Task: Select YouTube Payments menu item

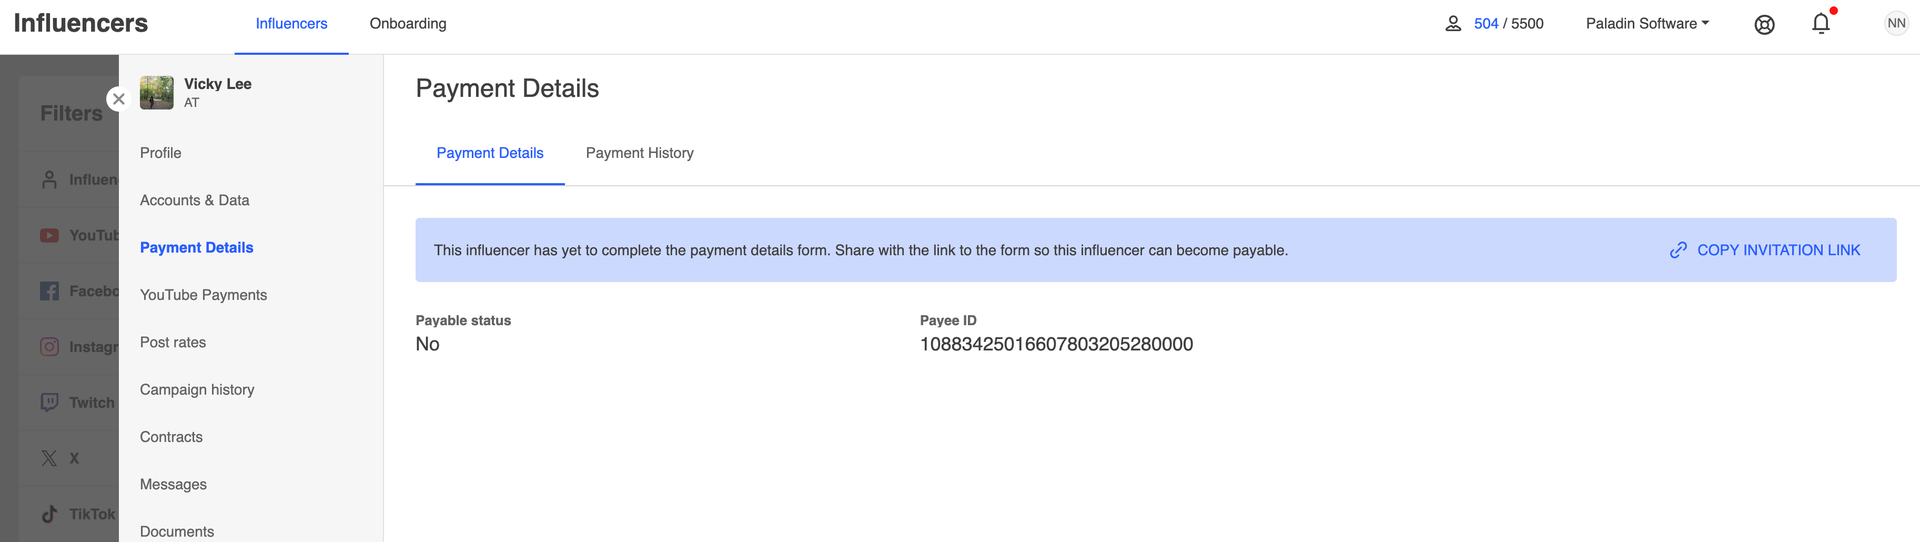Action: [204, 295]
